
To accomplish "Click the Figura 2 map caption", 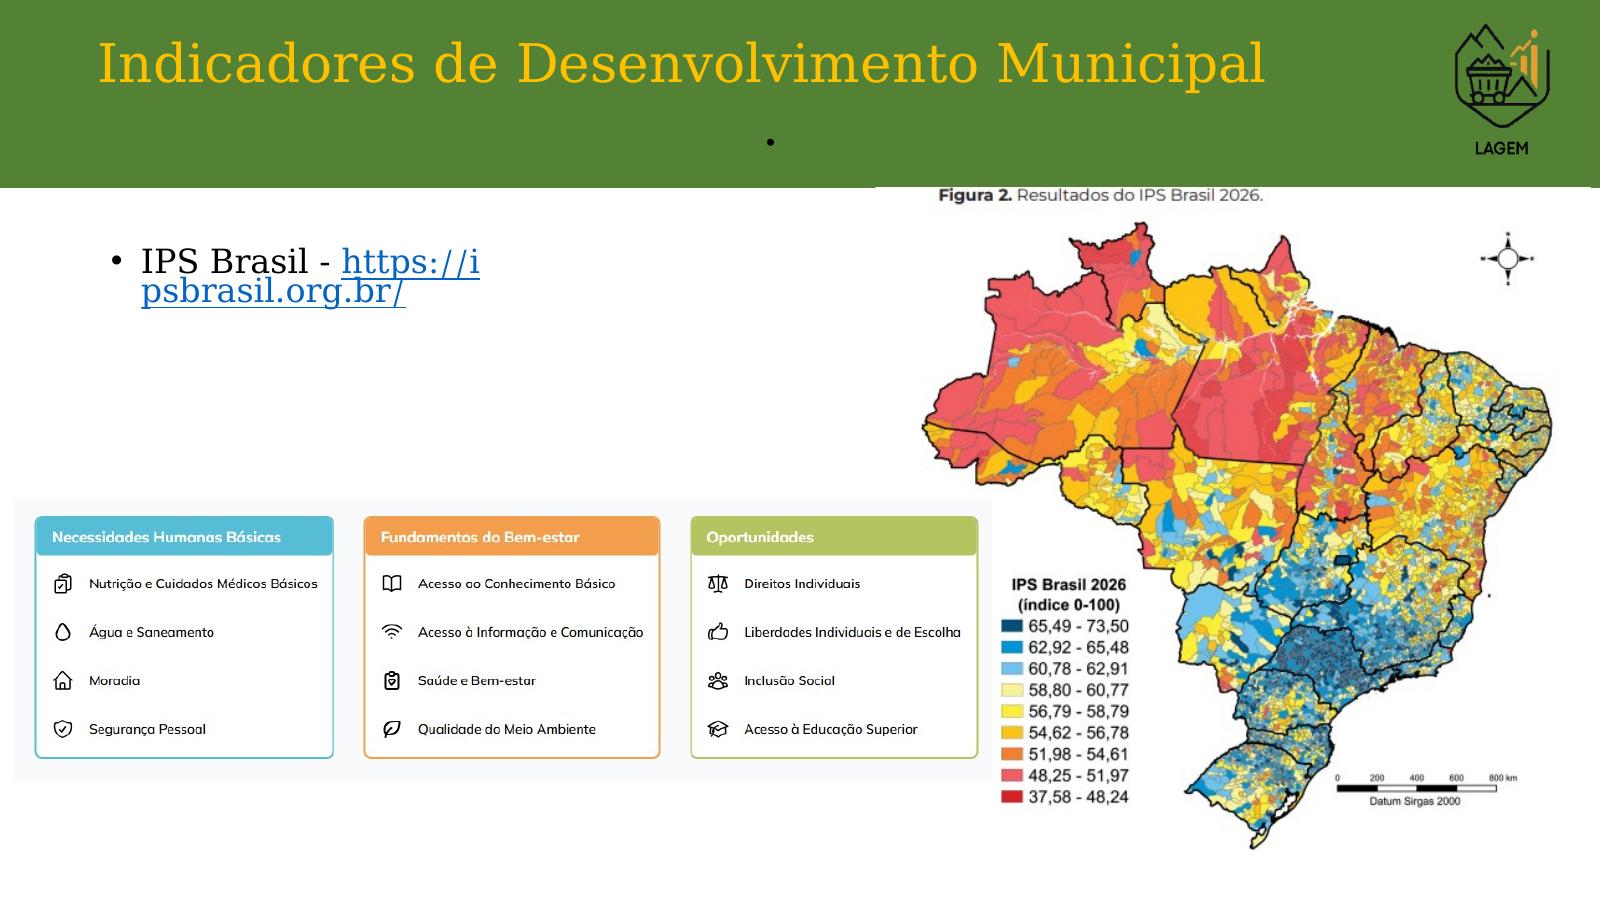I will [x=1100, y=195].
